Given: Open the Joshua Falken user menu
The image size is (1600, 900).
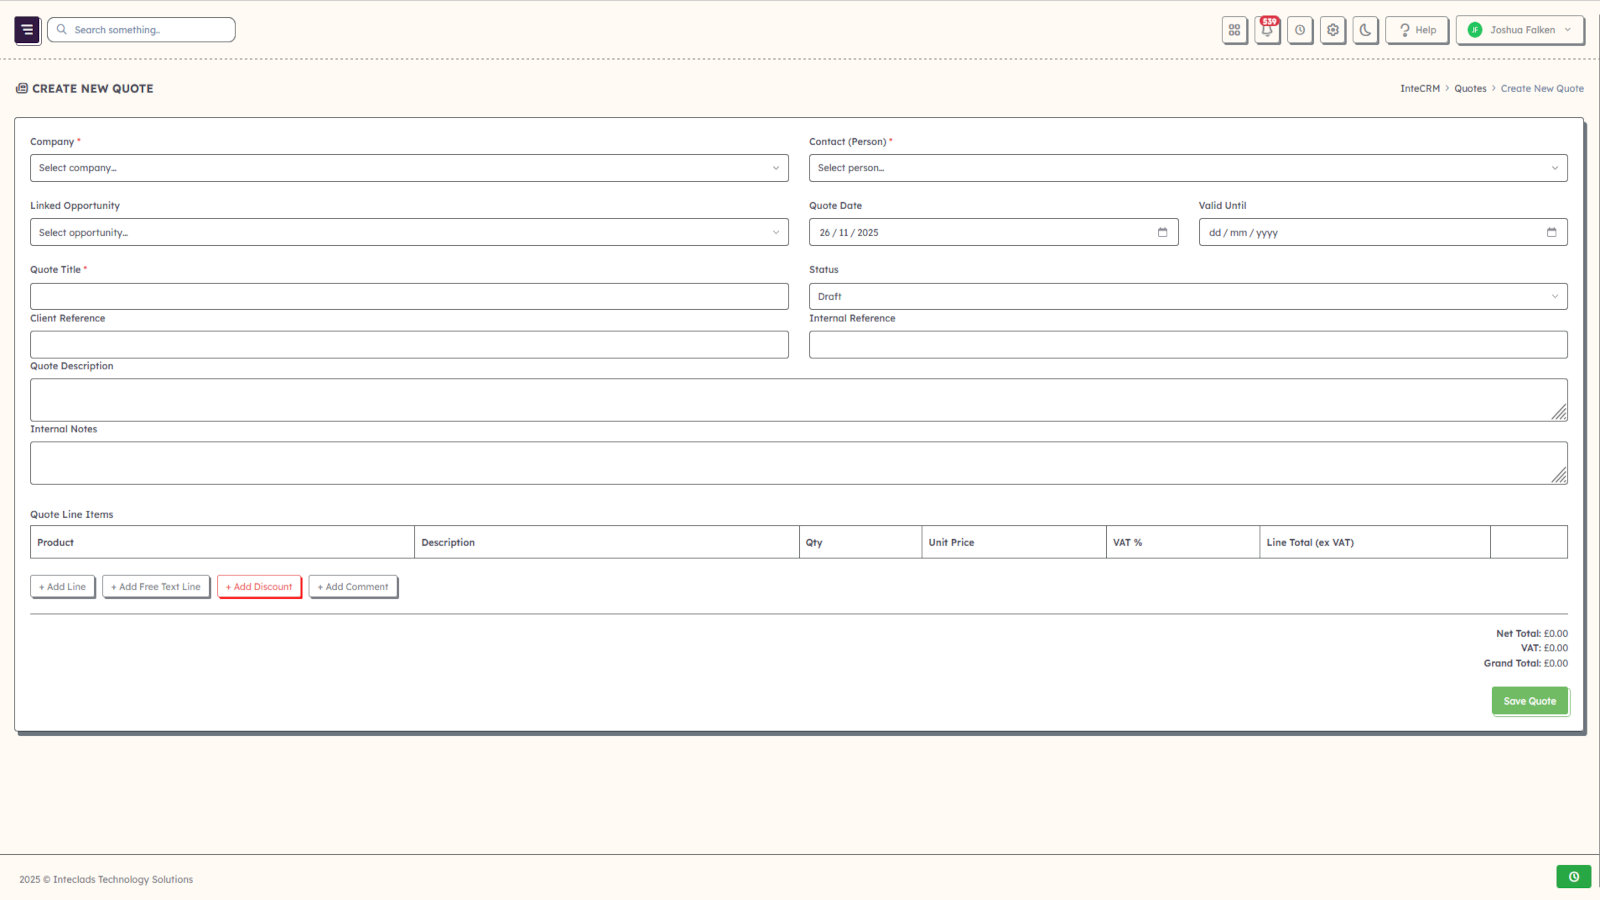Looking at the screenshot, I should click(1519, 30).
